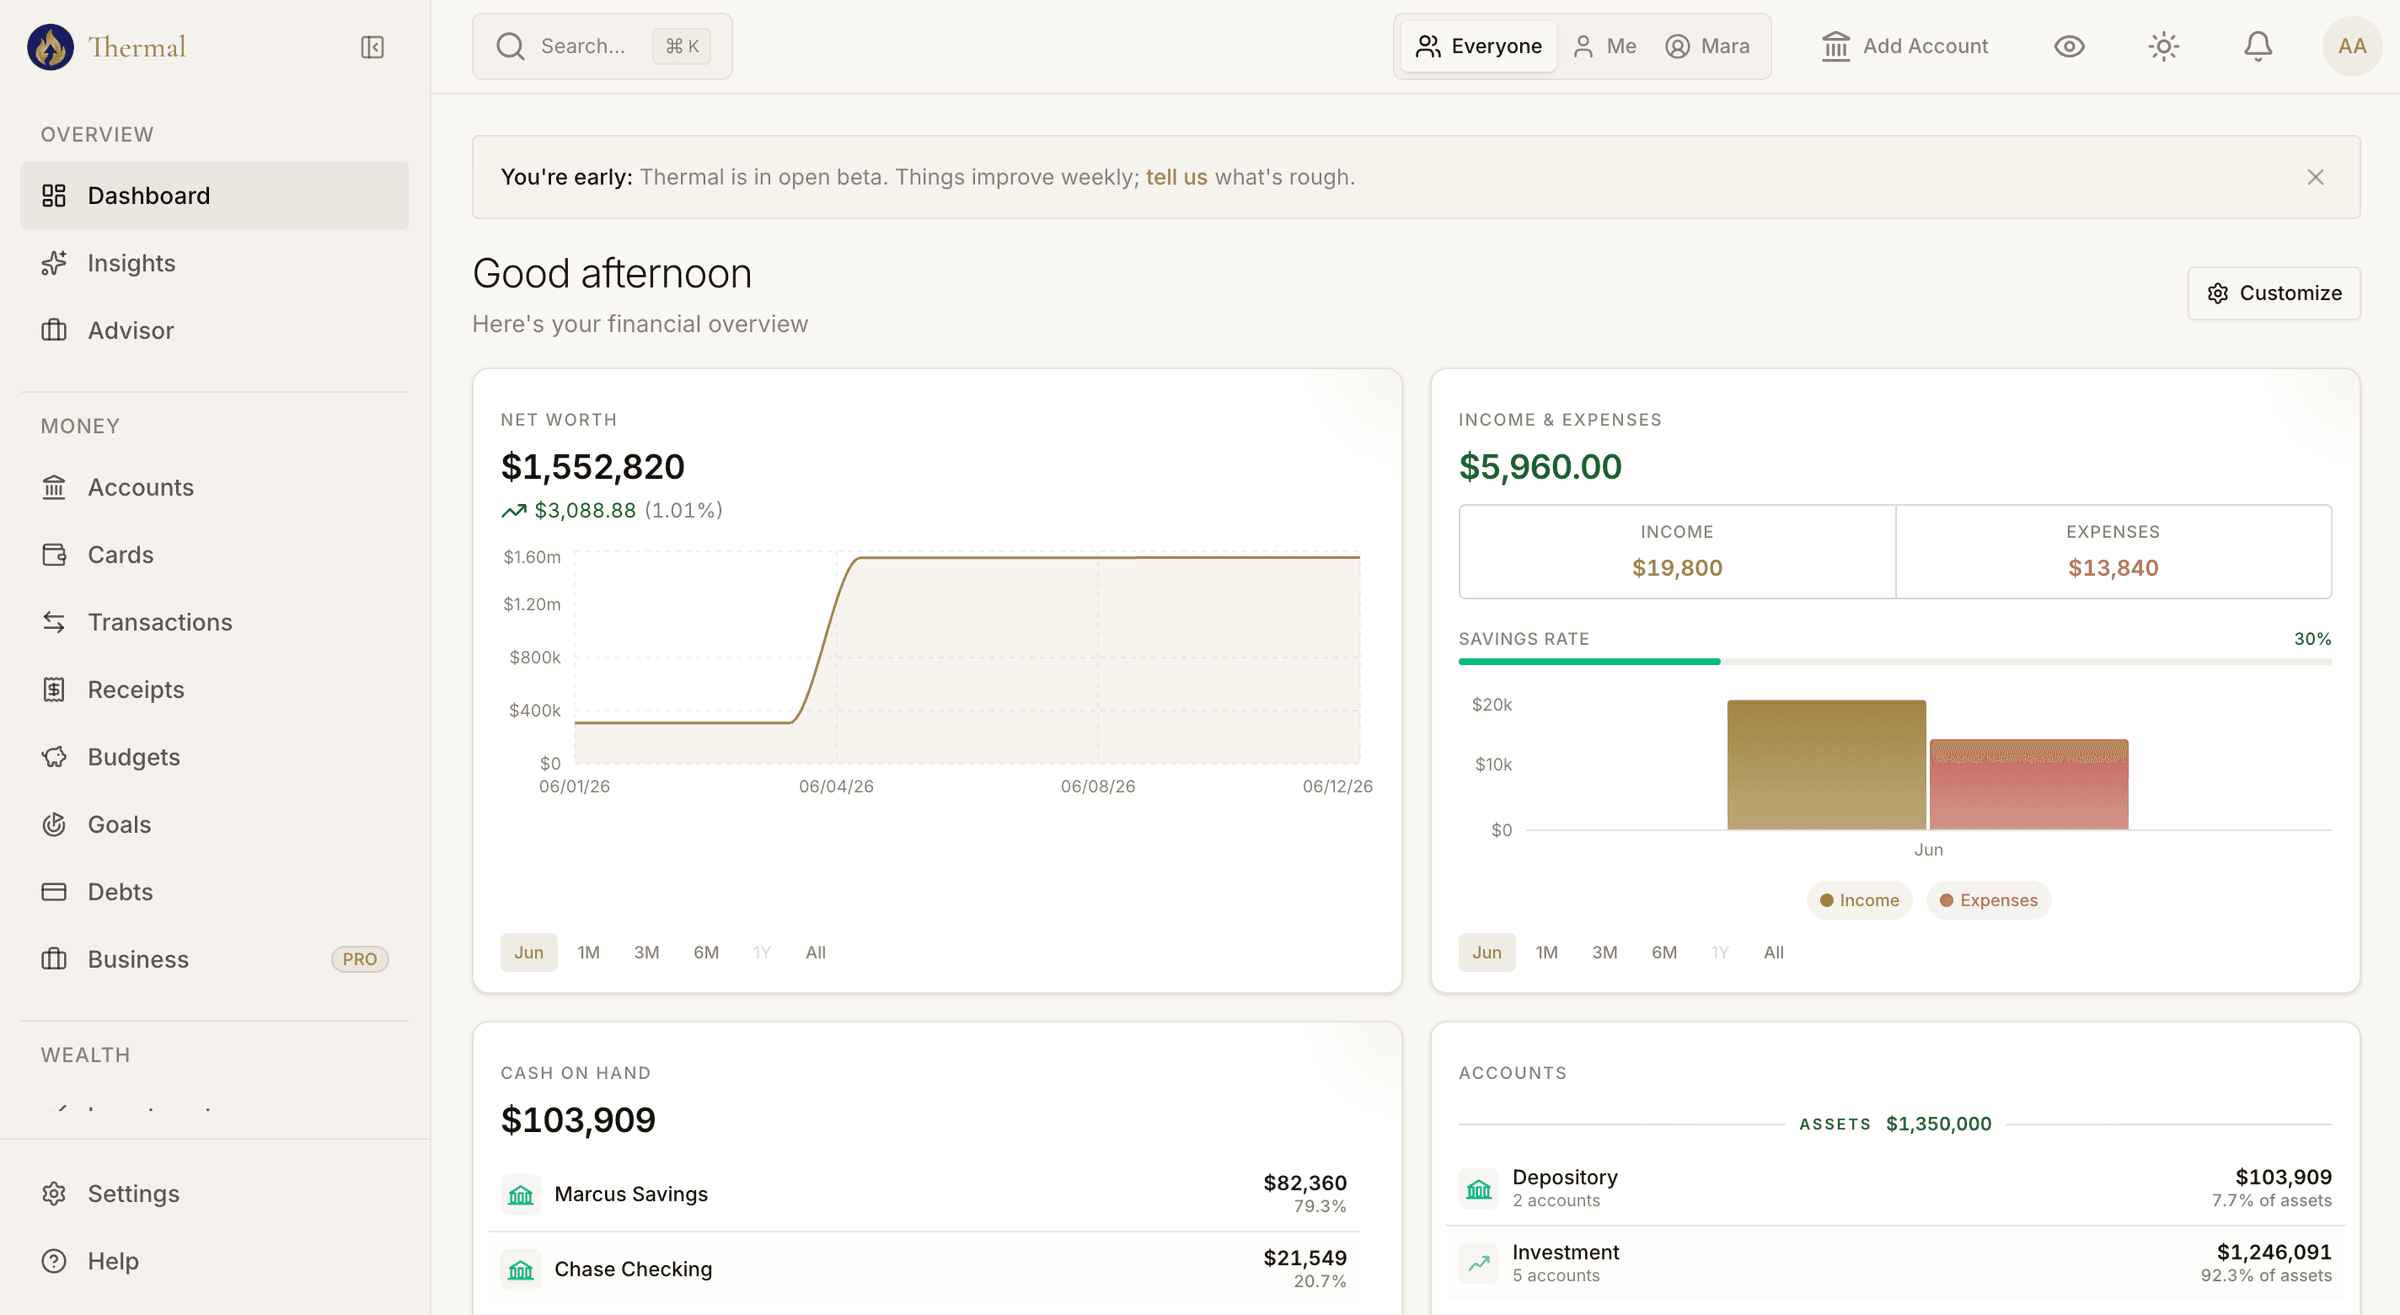Open Goals target icon
This screenshot has height=1315, width=2400.
[x=54, y=824]
